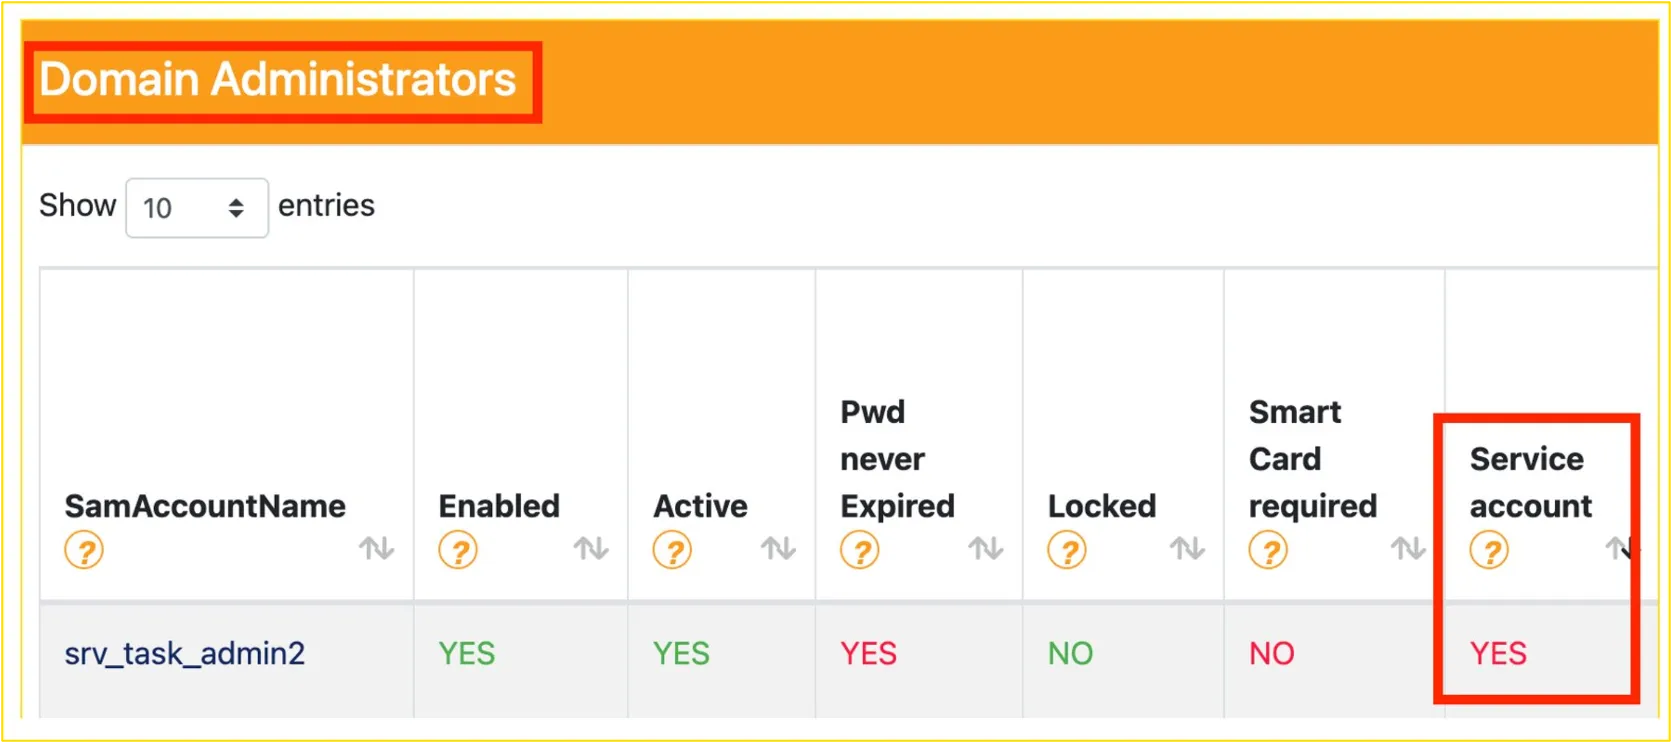Click the Service account column header text
This screenshot has height=742, width=1672.
point(1530,483)
